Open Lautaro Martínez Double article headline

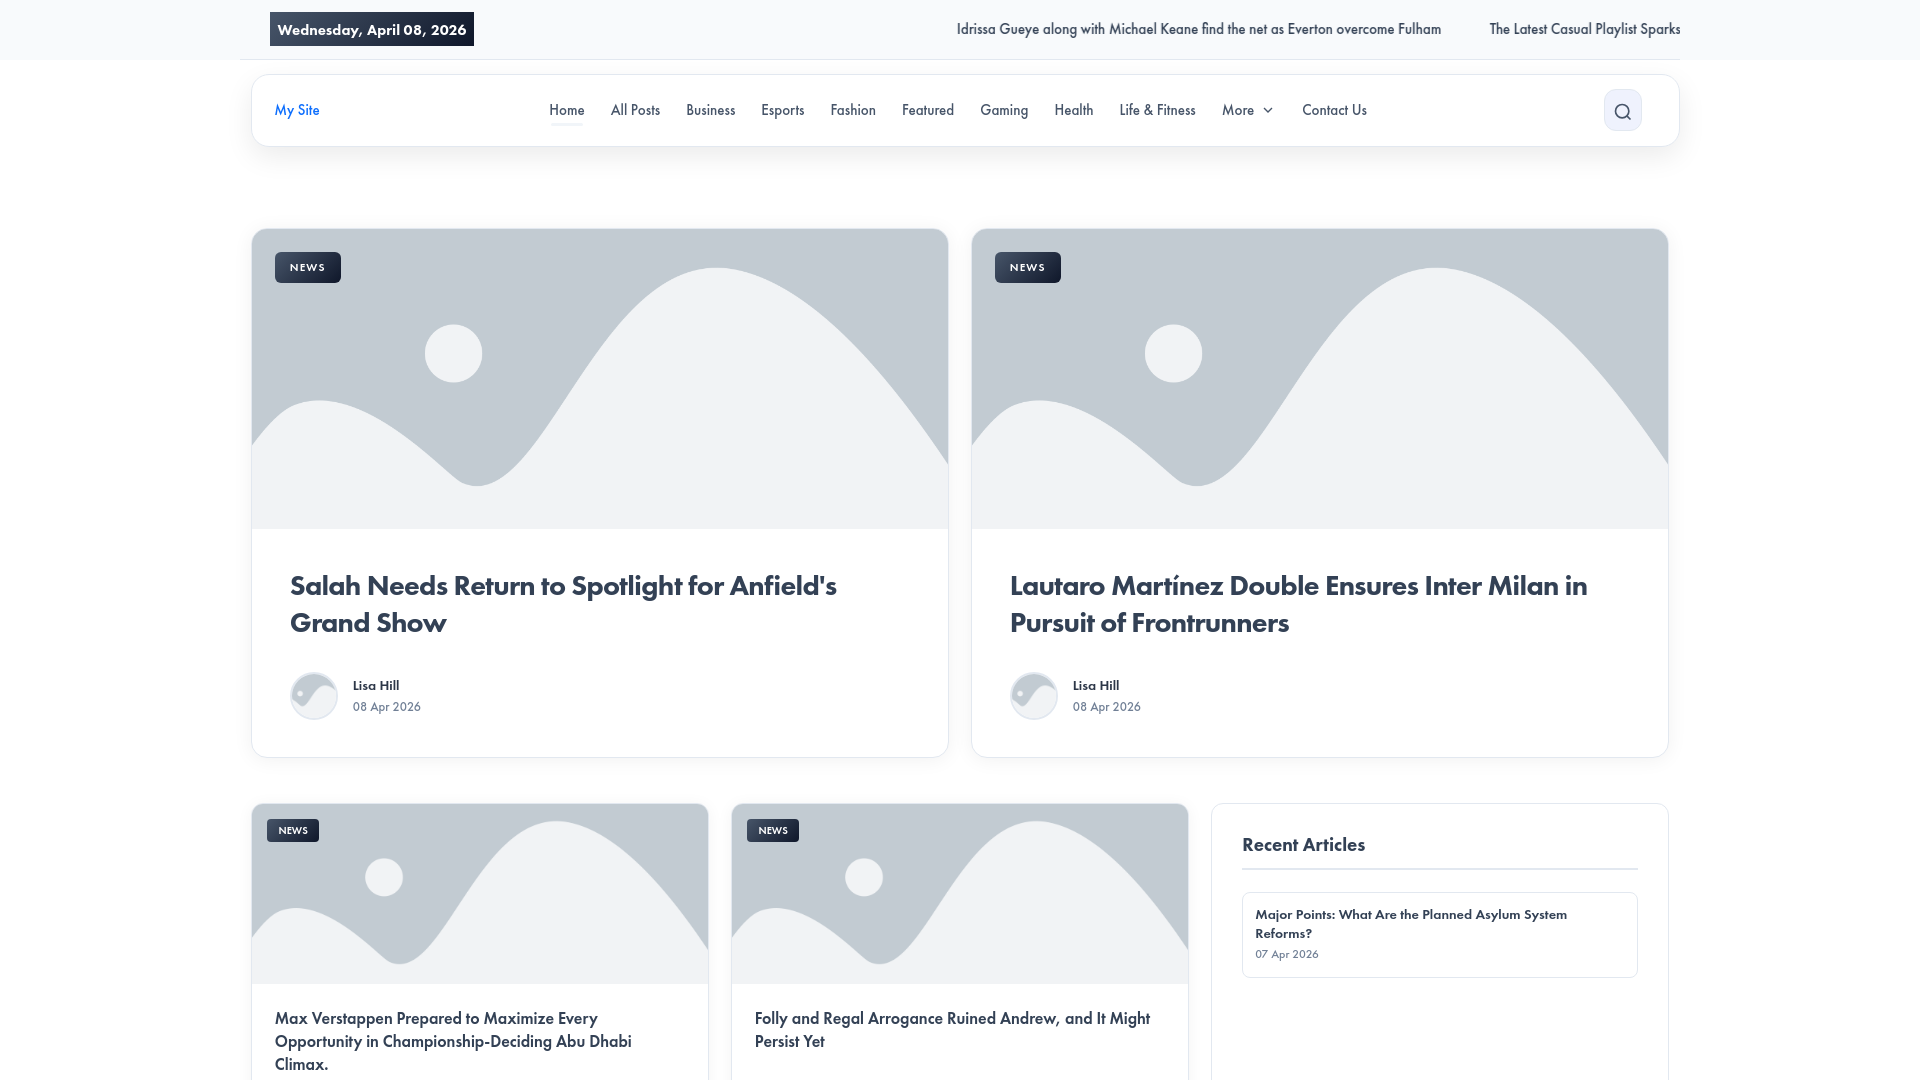pos(1298,604)
